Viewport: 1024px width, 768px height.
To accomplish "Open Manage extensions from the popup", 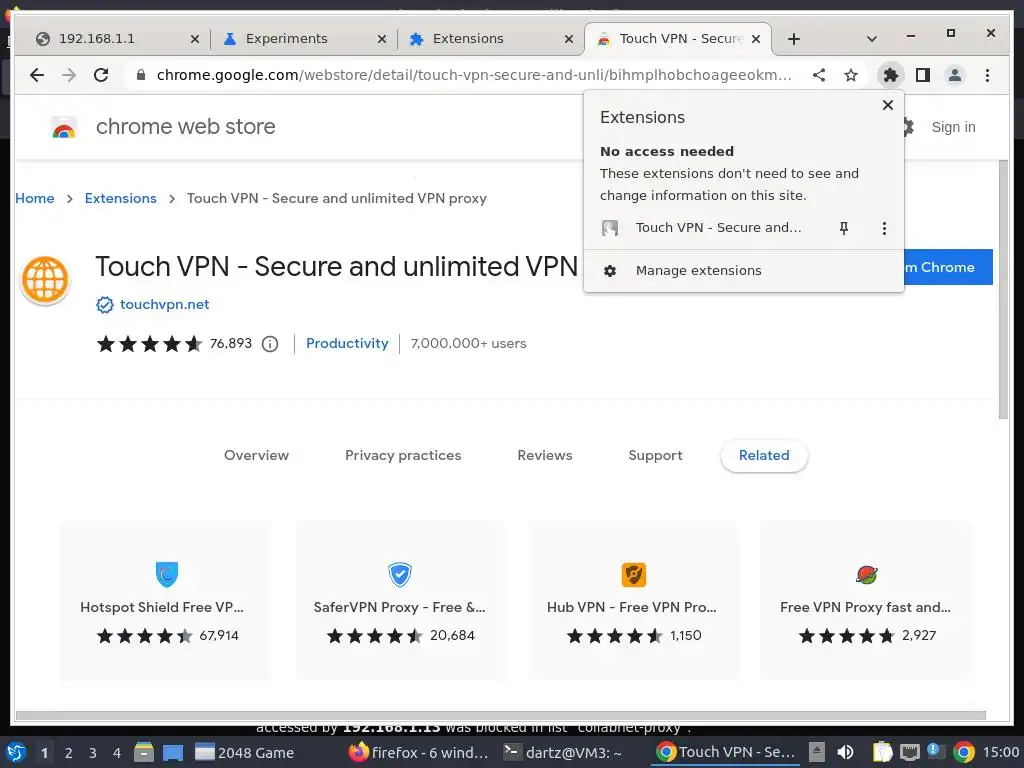I will pos(698,270).
